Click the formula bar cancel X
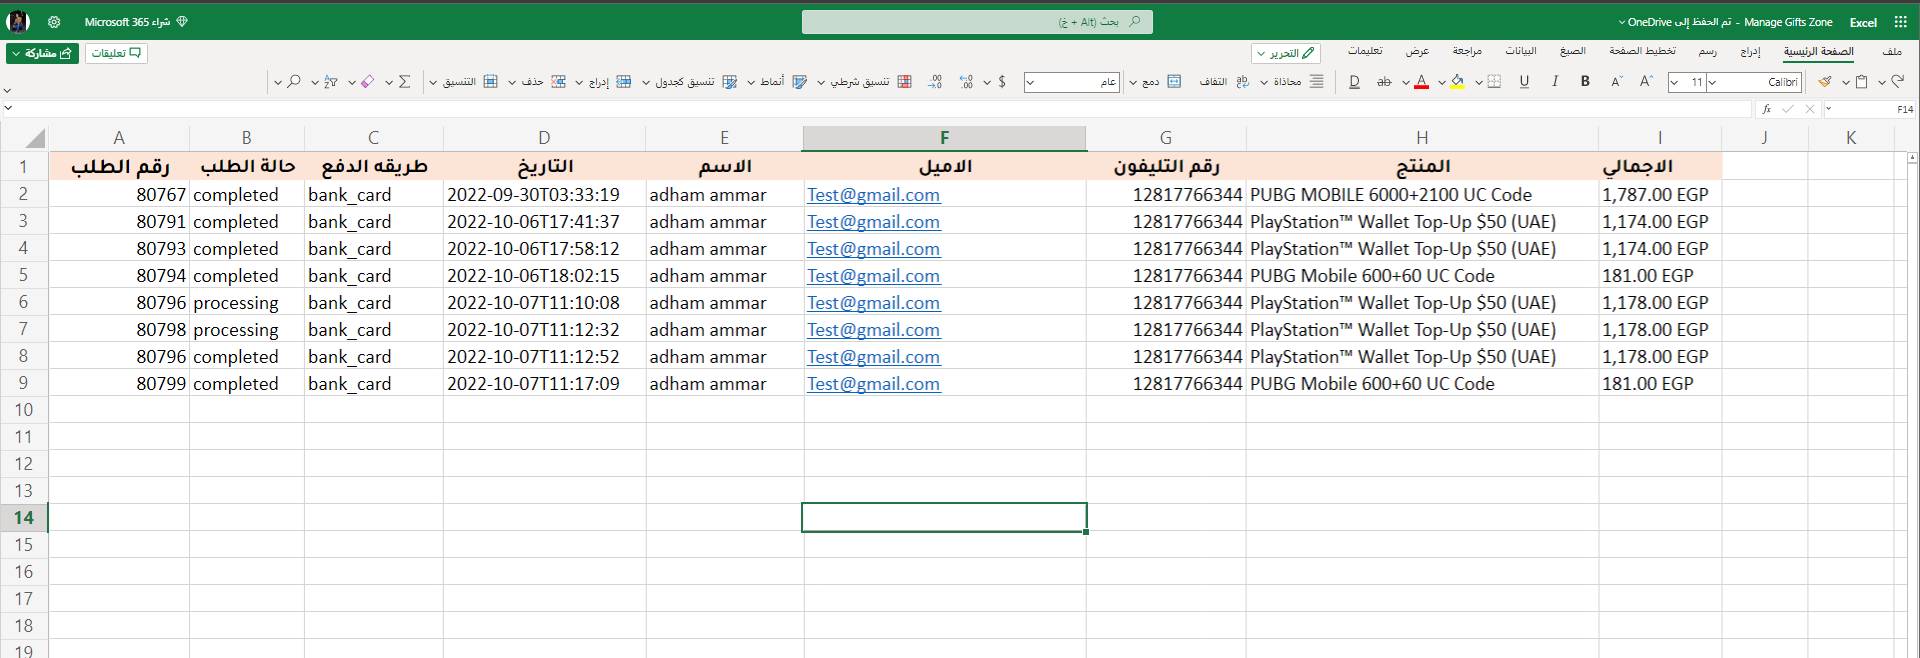 (1809, 109)
